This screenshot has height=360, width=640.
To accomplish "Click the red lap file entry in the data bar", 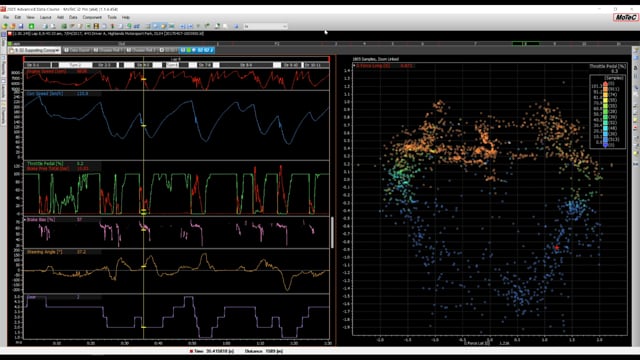I will (x=106, y=34).
